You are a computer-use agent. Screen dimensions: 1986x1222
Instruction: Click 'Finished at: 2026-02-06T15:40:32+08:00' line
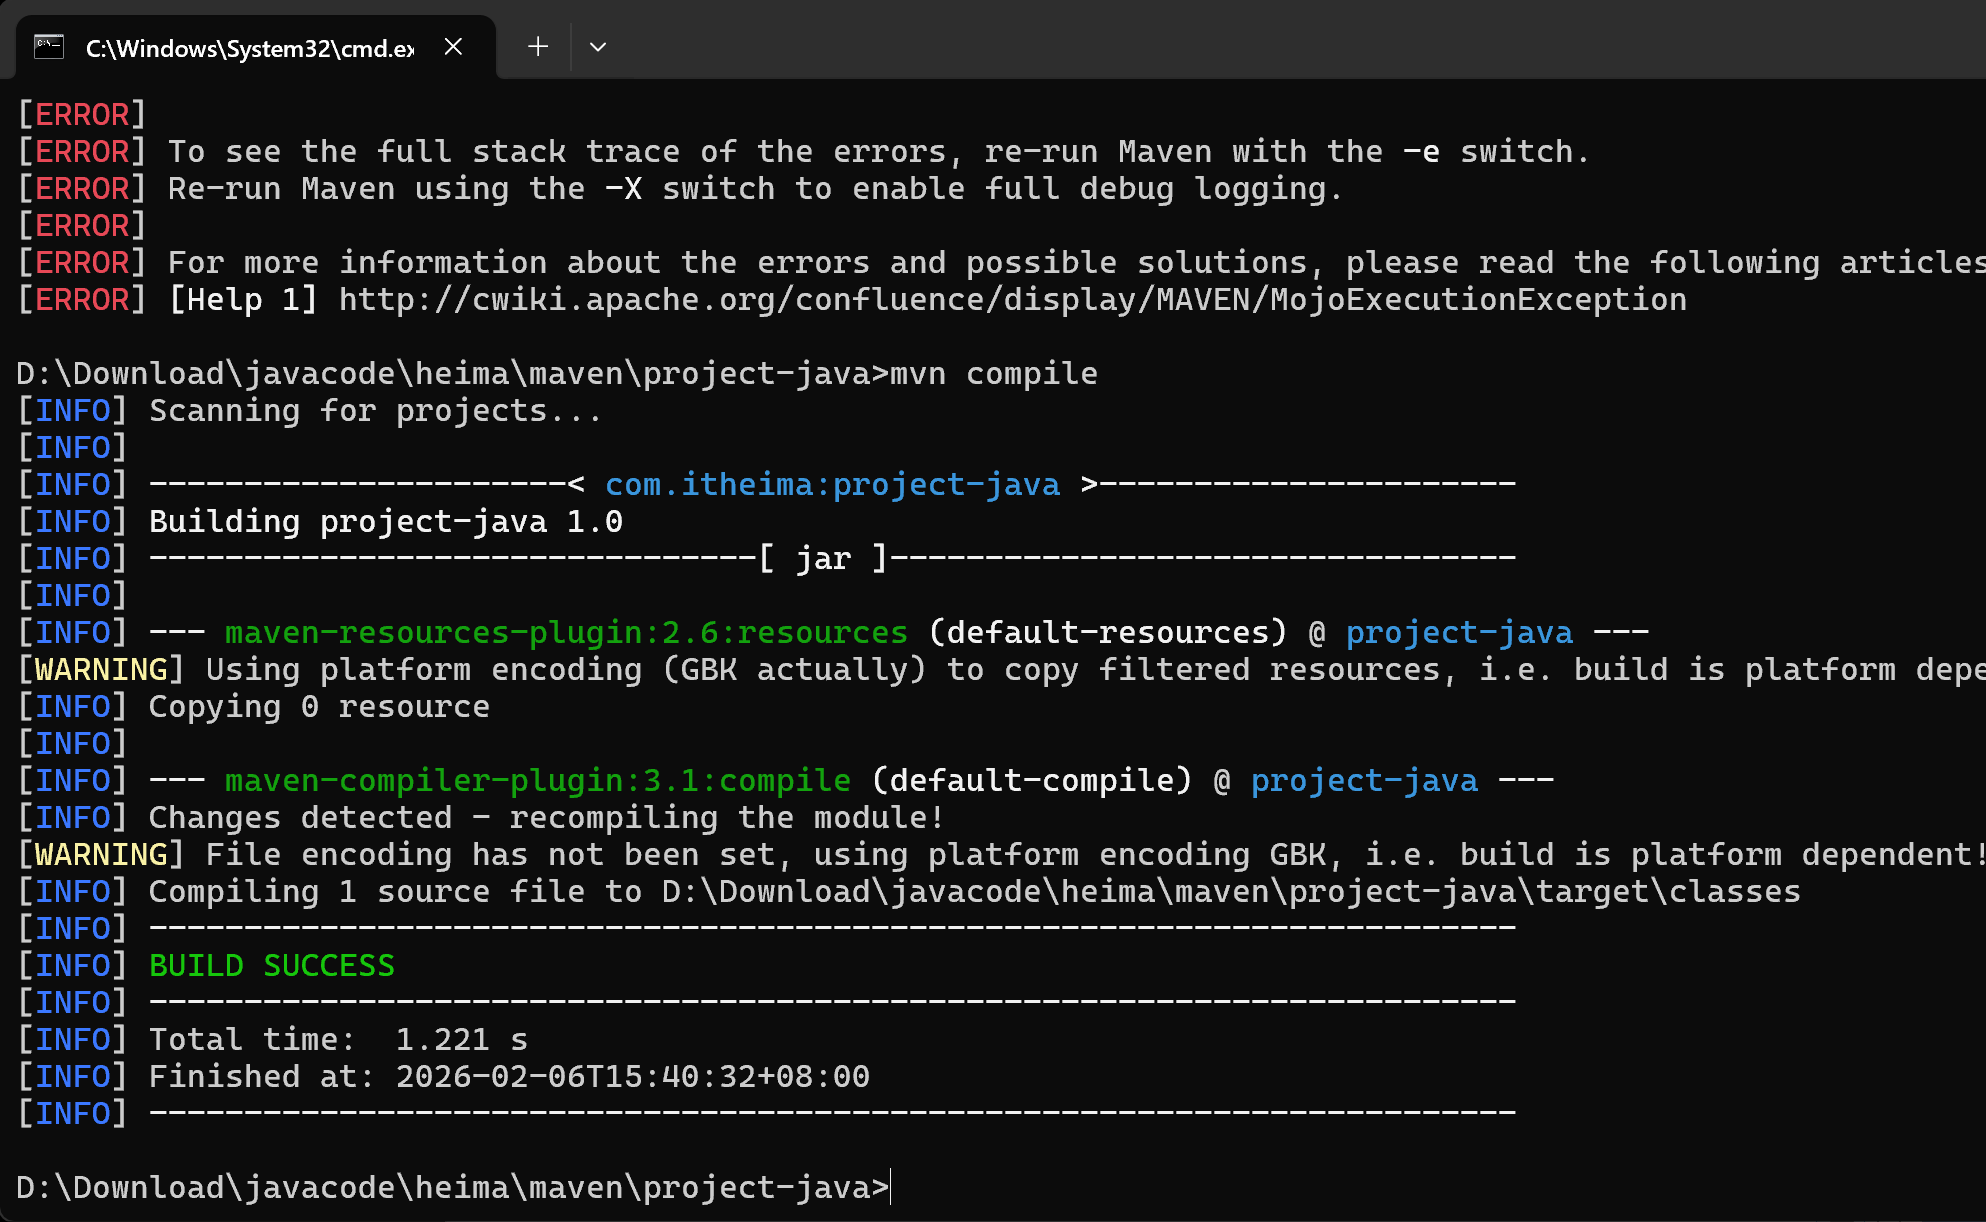point(509,1077)
